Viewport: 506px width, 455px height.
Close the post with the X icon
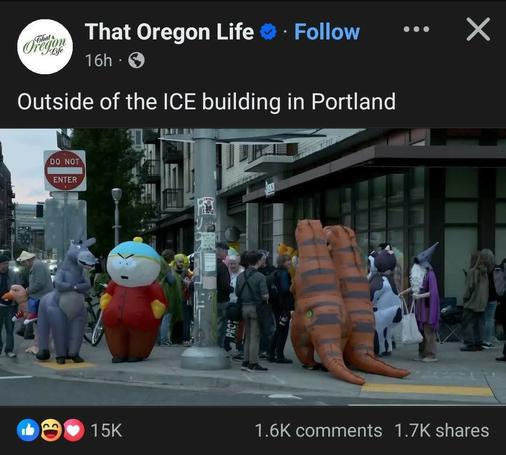pyautogui.click(x=478, y=29)
